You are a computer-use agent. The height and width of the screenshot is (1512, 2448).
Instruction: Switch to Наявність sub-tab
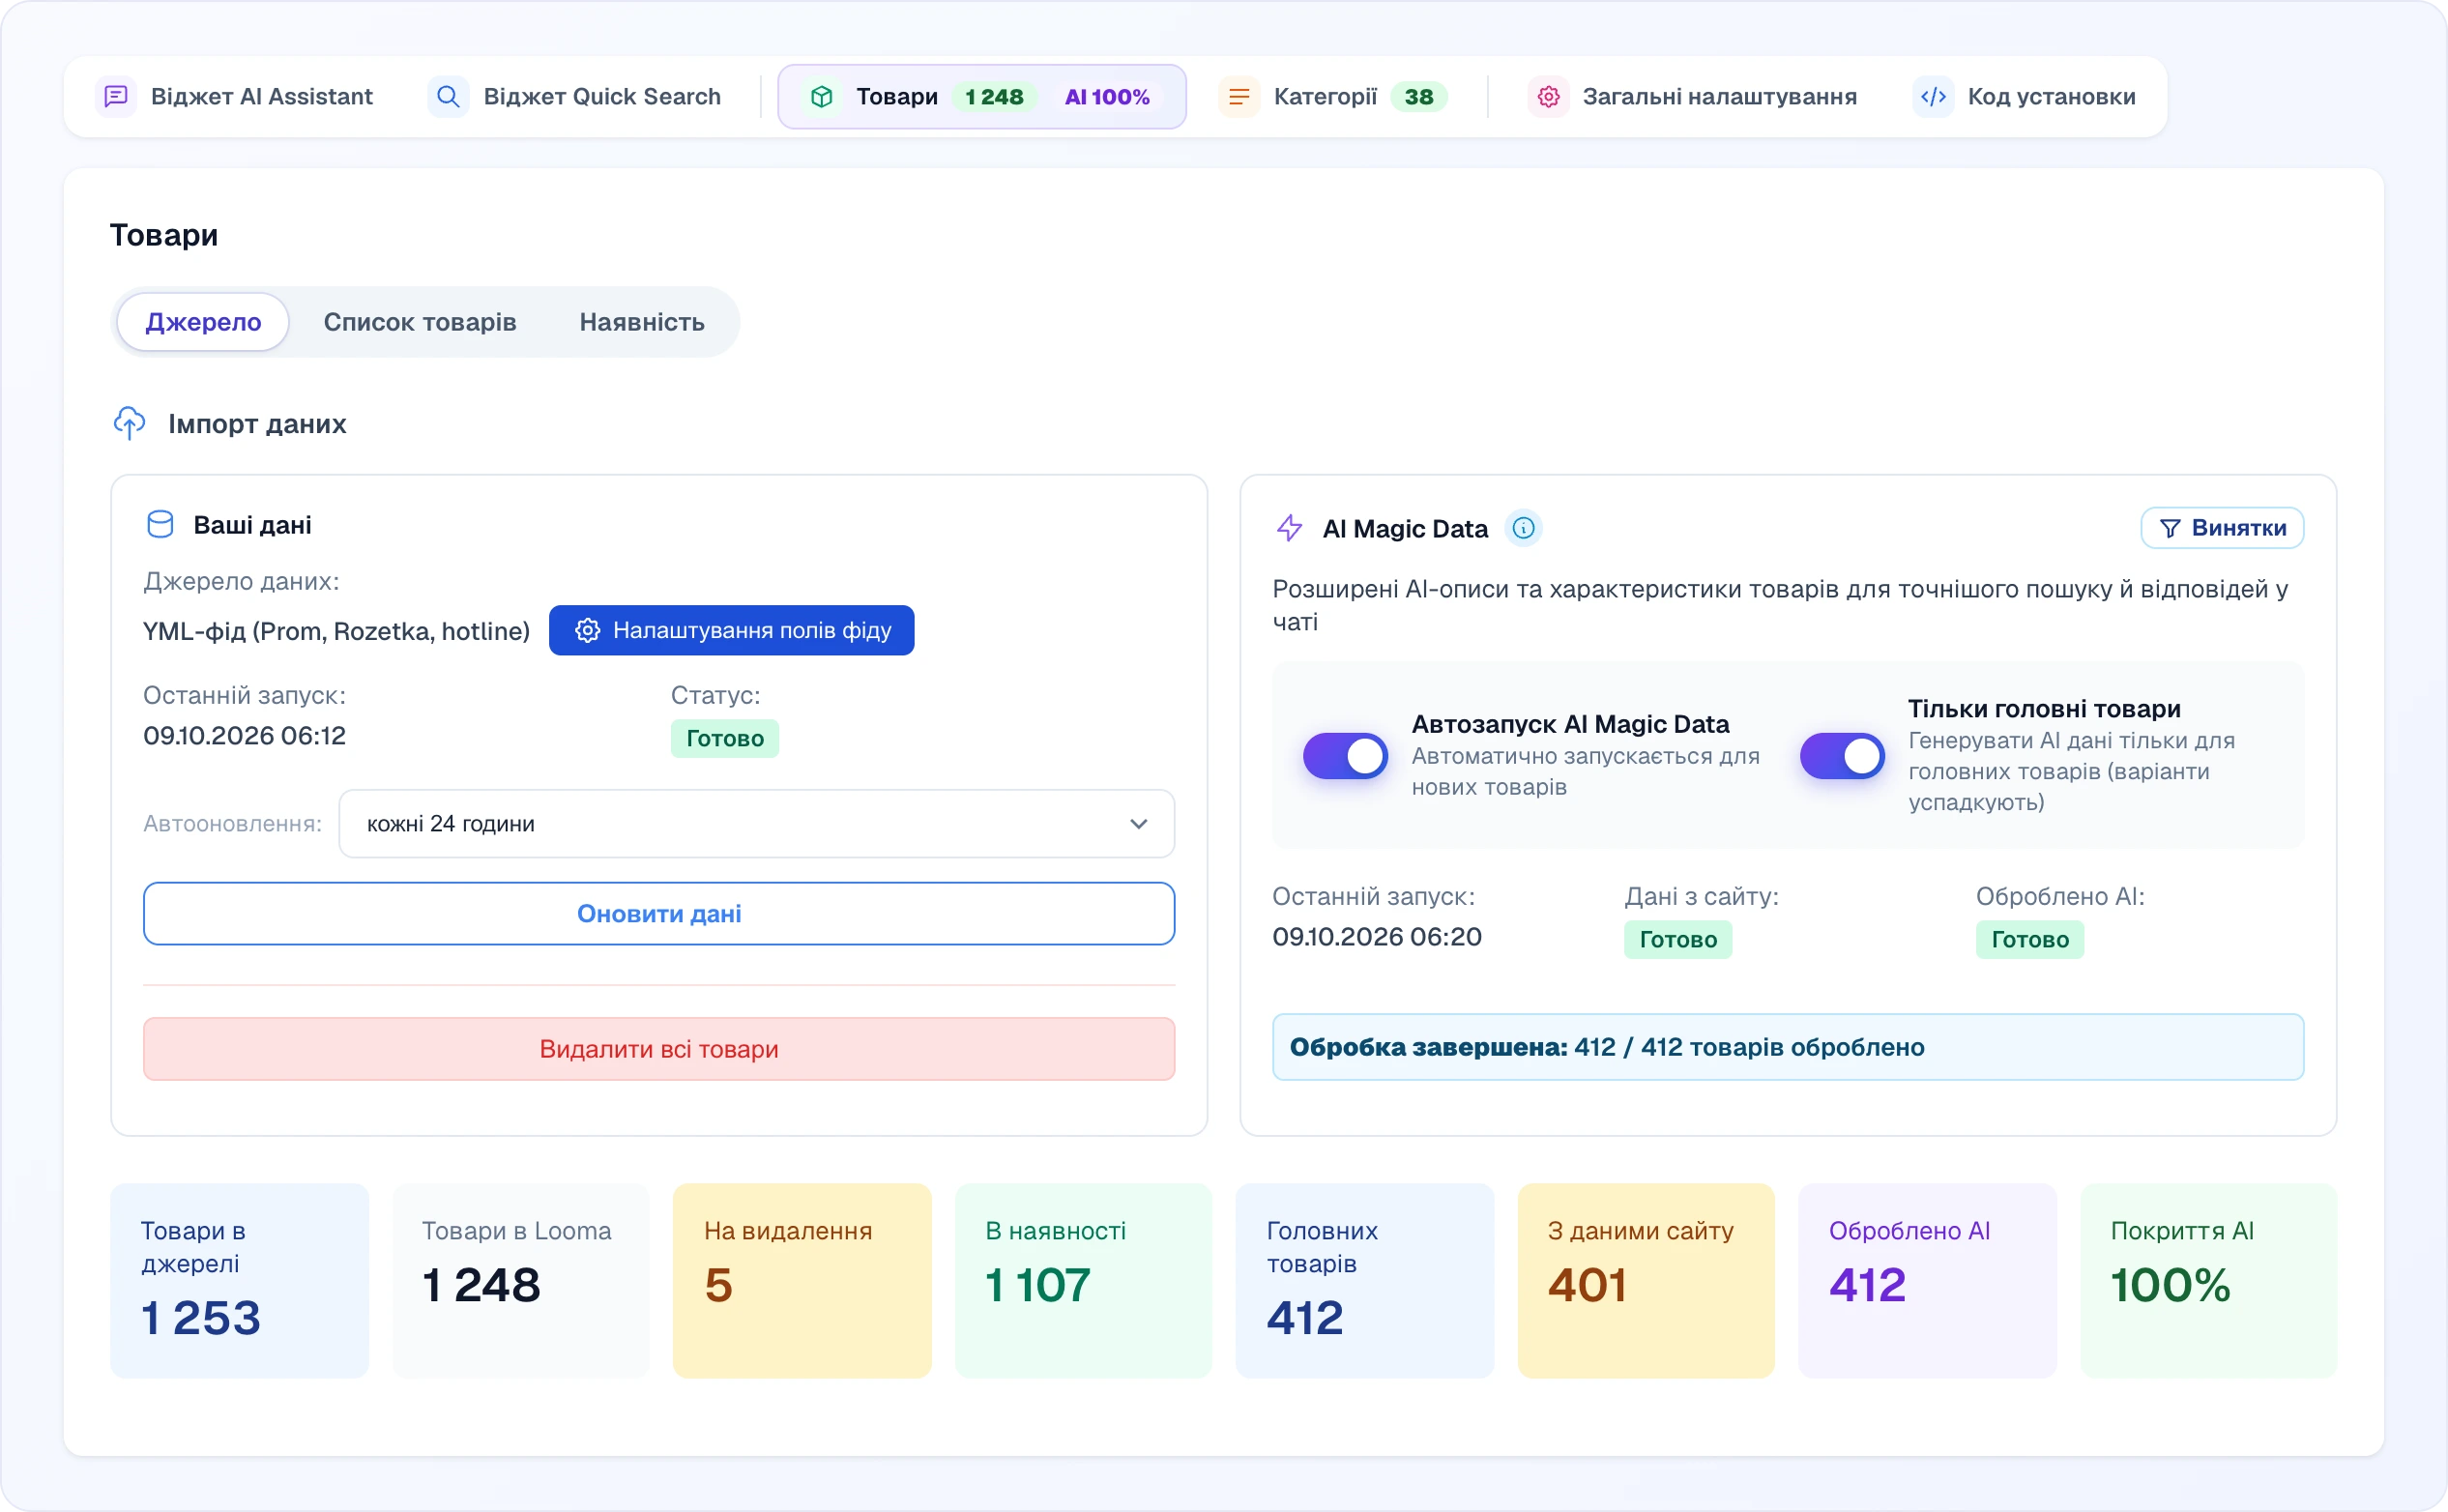pyautogui.click(x=642, y=322)
